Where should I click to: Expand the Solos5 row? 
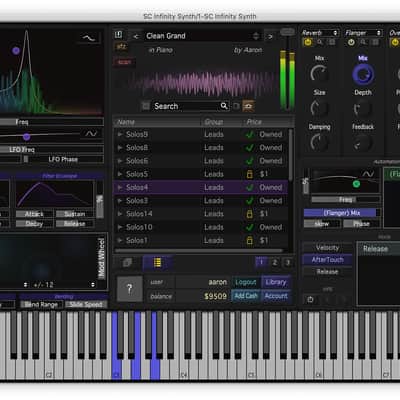point(120,174)
